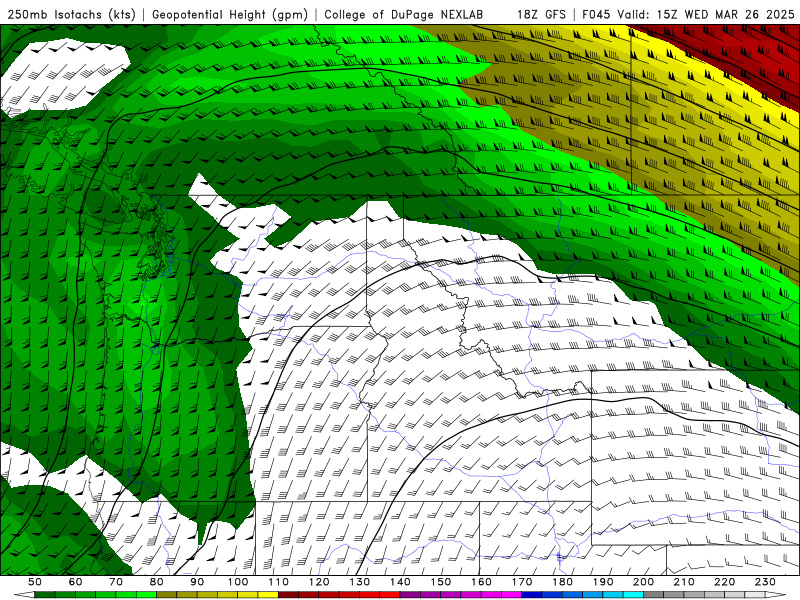Click the '100' label on the color scale

coord(238,582)
